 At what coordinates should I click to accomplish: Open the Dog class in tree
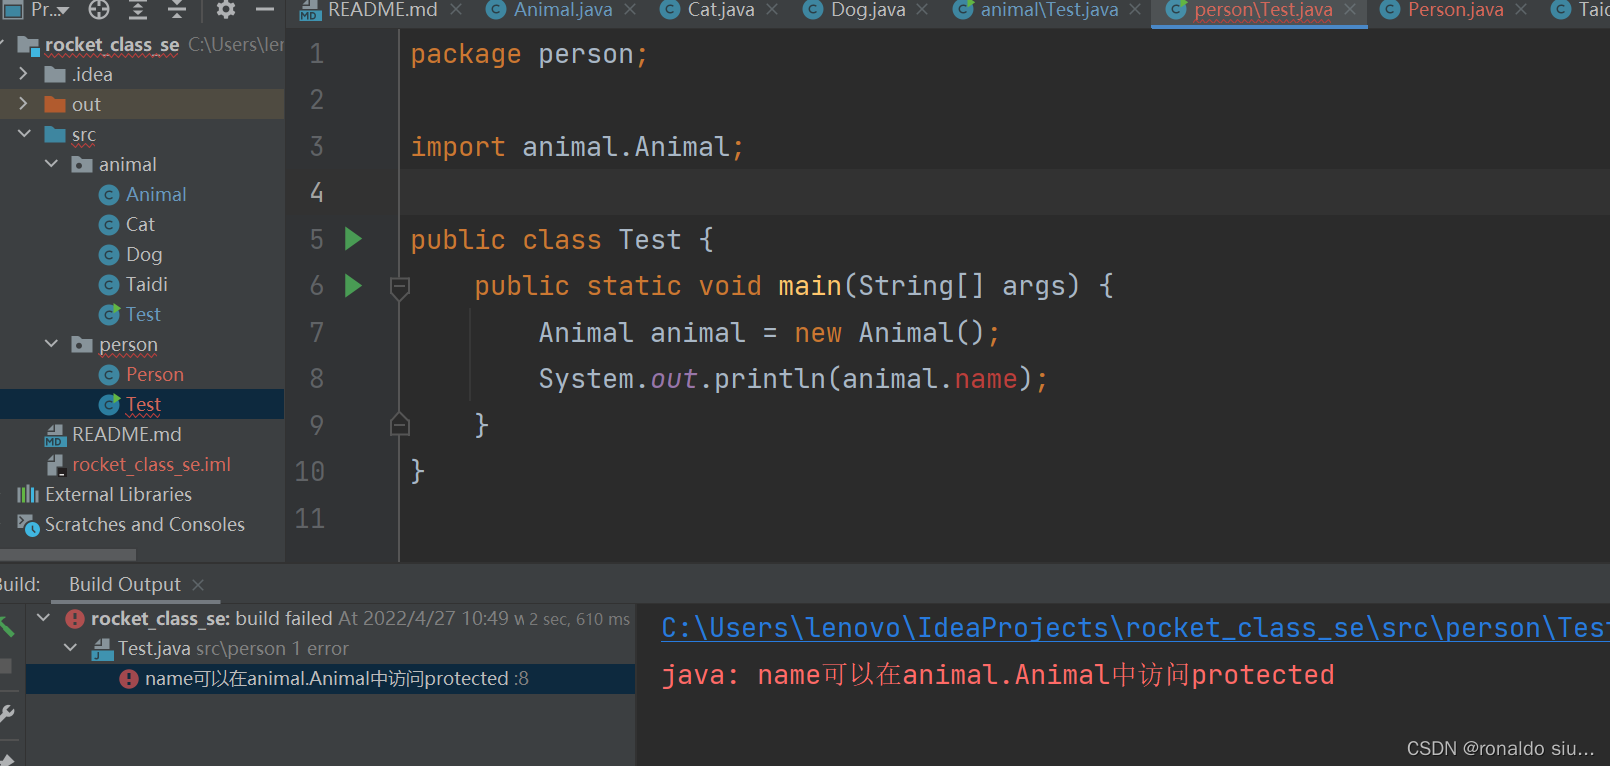click(144, 254)
